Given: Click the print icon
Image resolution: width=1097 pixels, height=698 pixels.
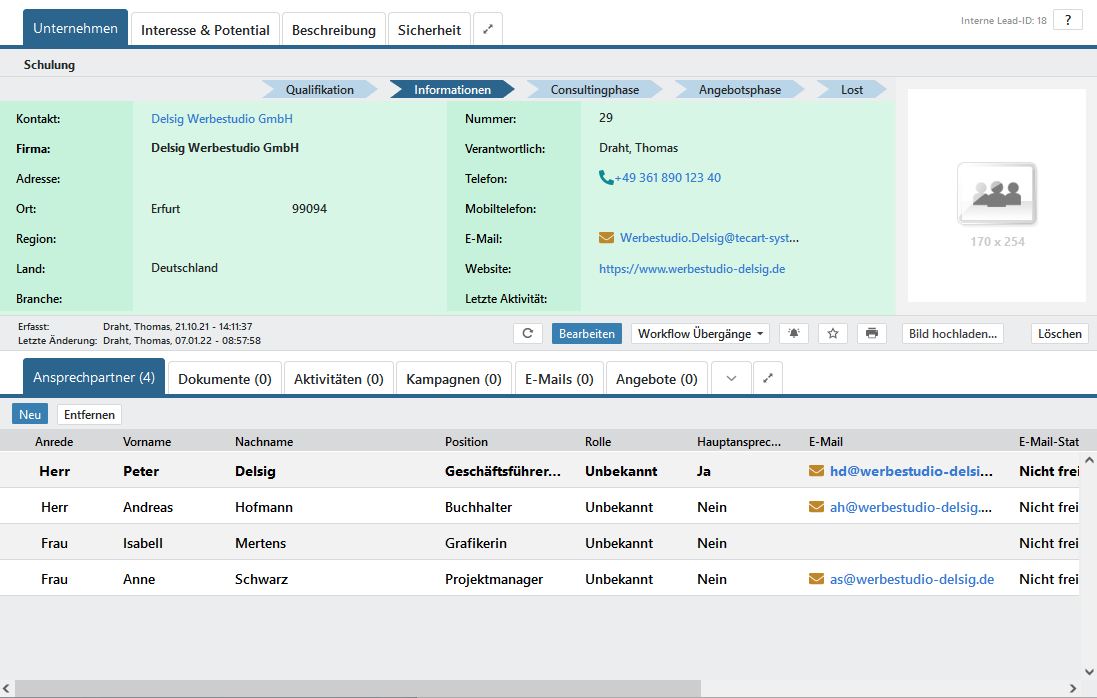Looking at the screenshot, I should pyautogui.click(x=871, y=334).
